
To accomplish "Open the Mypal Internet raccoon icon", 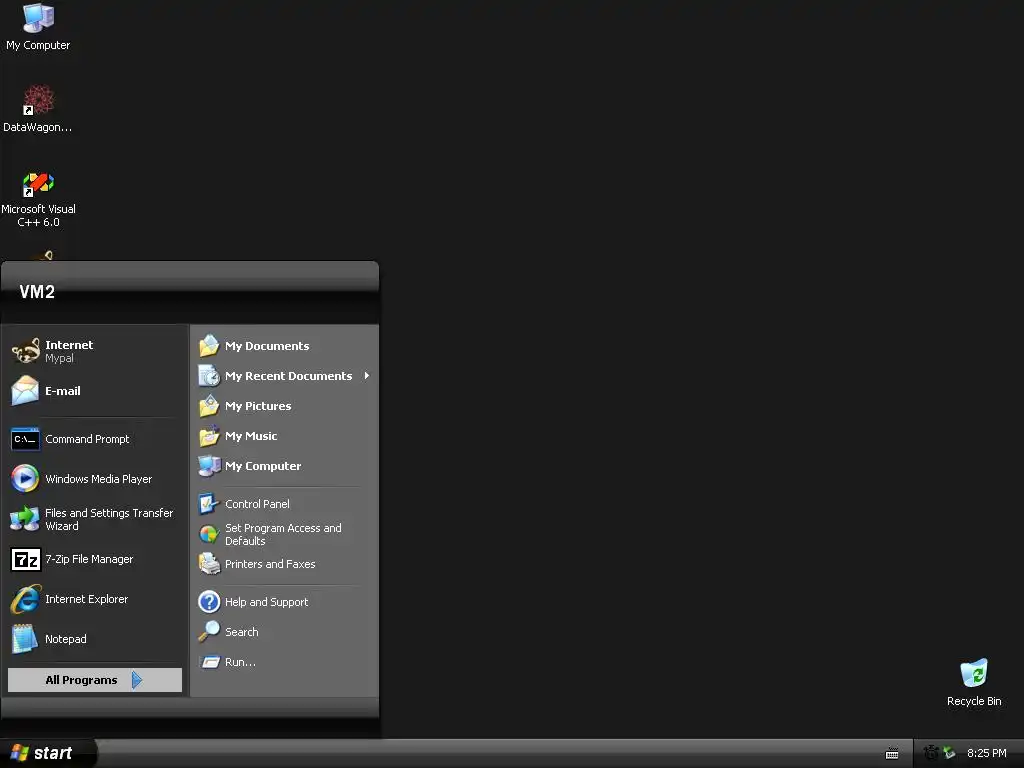I will (x=25, y=351).
